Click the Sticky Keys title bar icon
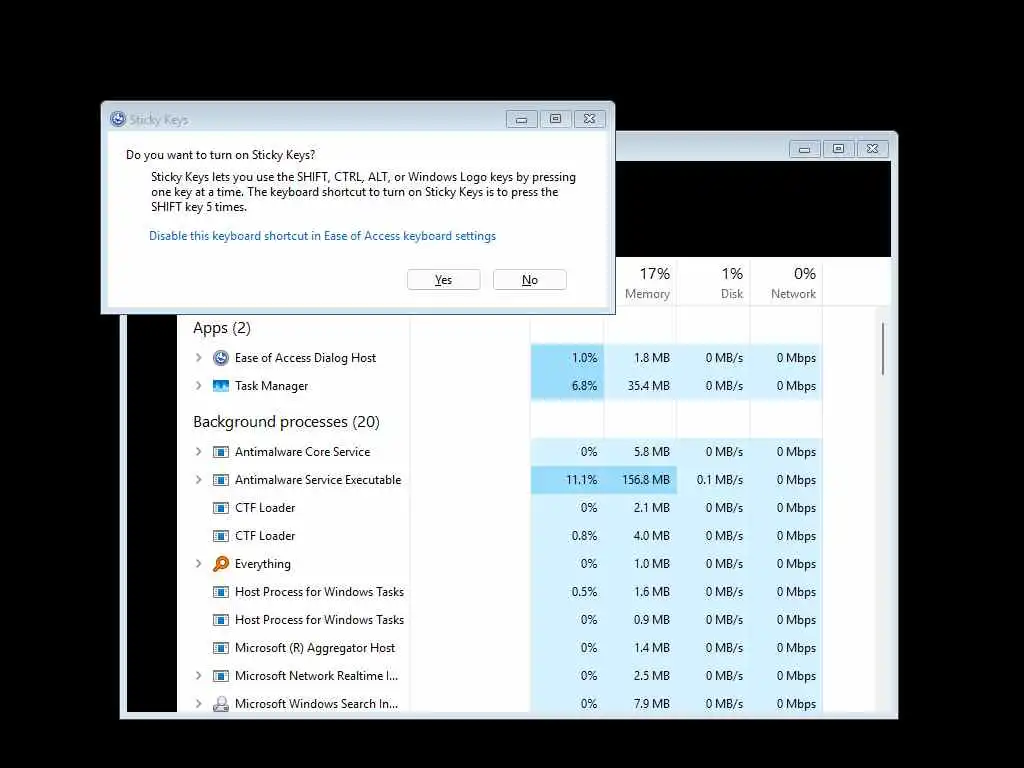Screen dimensions: 1024x768 (118, 119)
